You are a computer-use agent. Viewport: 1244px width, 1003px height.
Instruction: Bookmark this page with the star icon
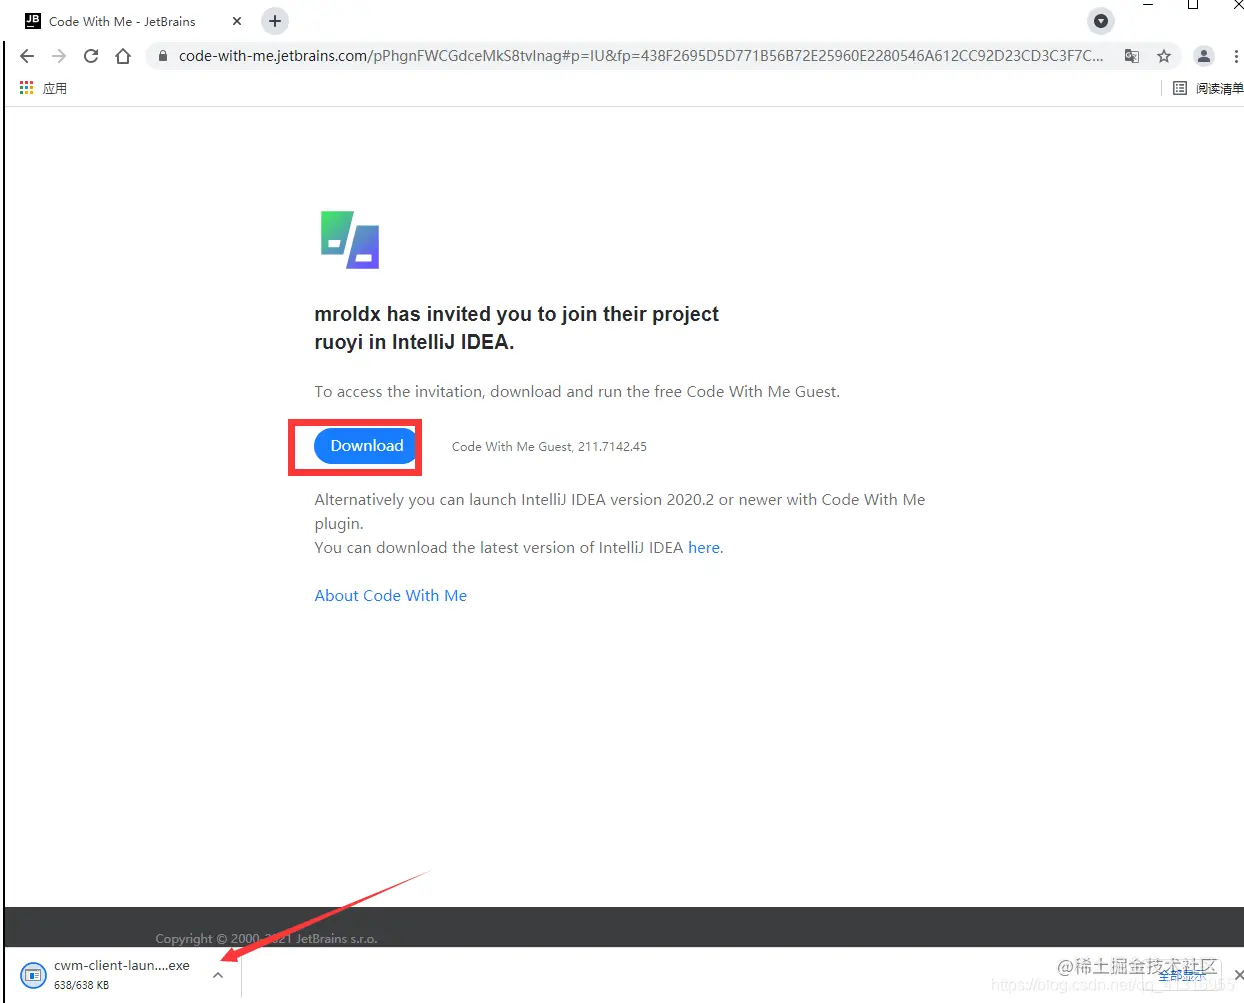(1164, 56)
